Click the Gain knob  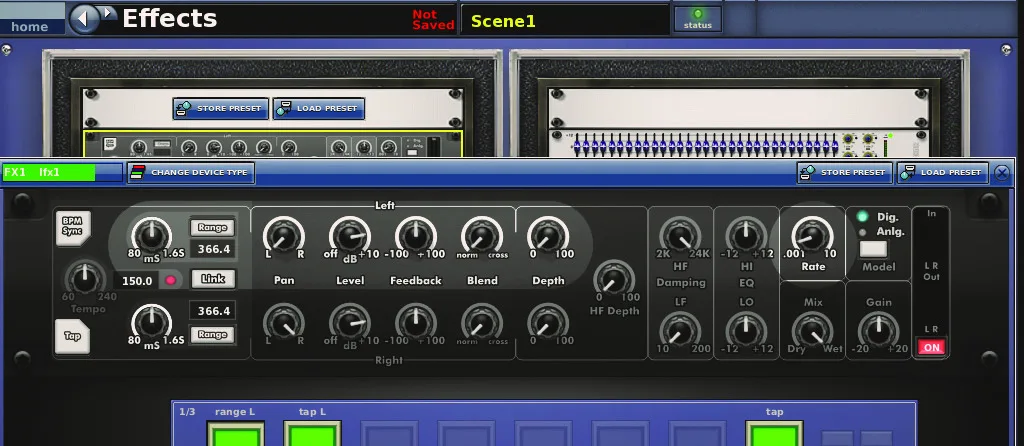tap(878, 332)
